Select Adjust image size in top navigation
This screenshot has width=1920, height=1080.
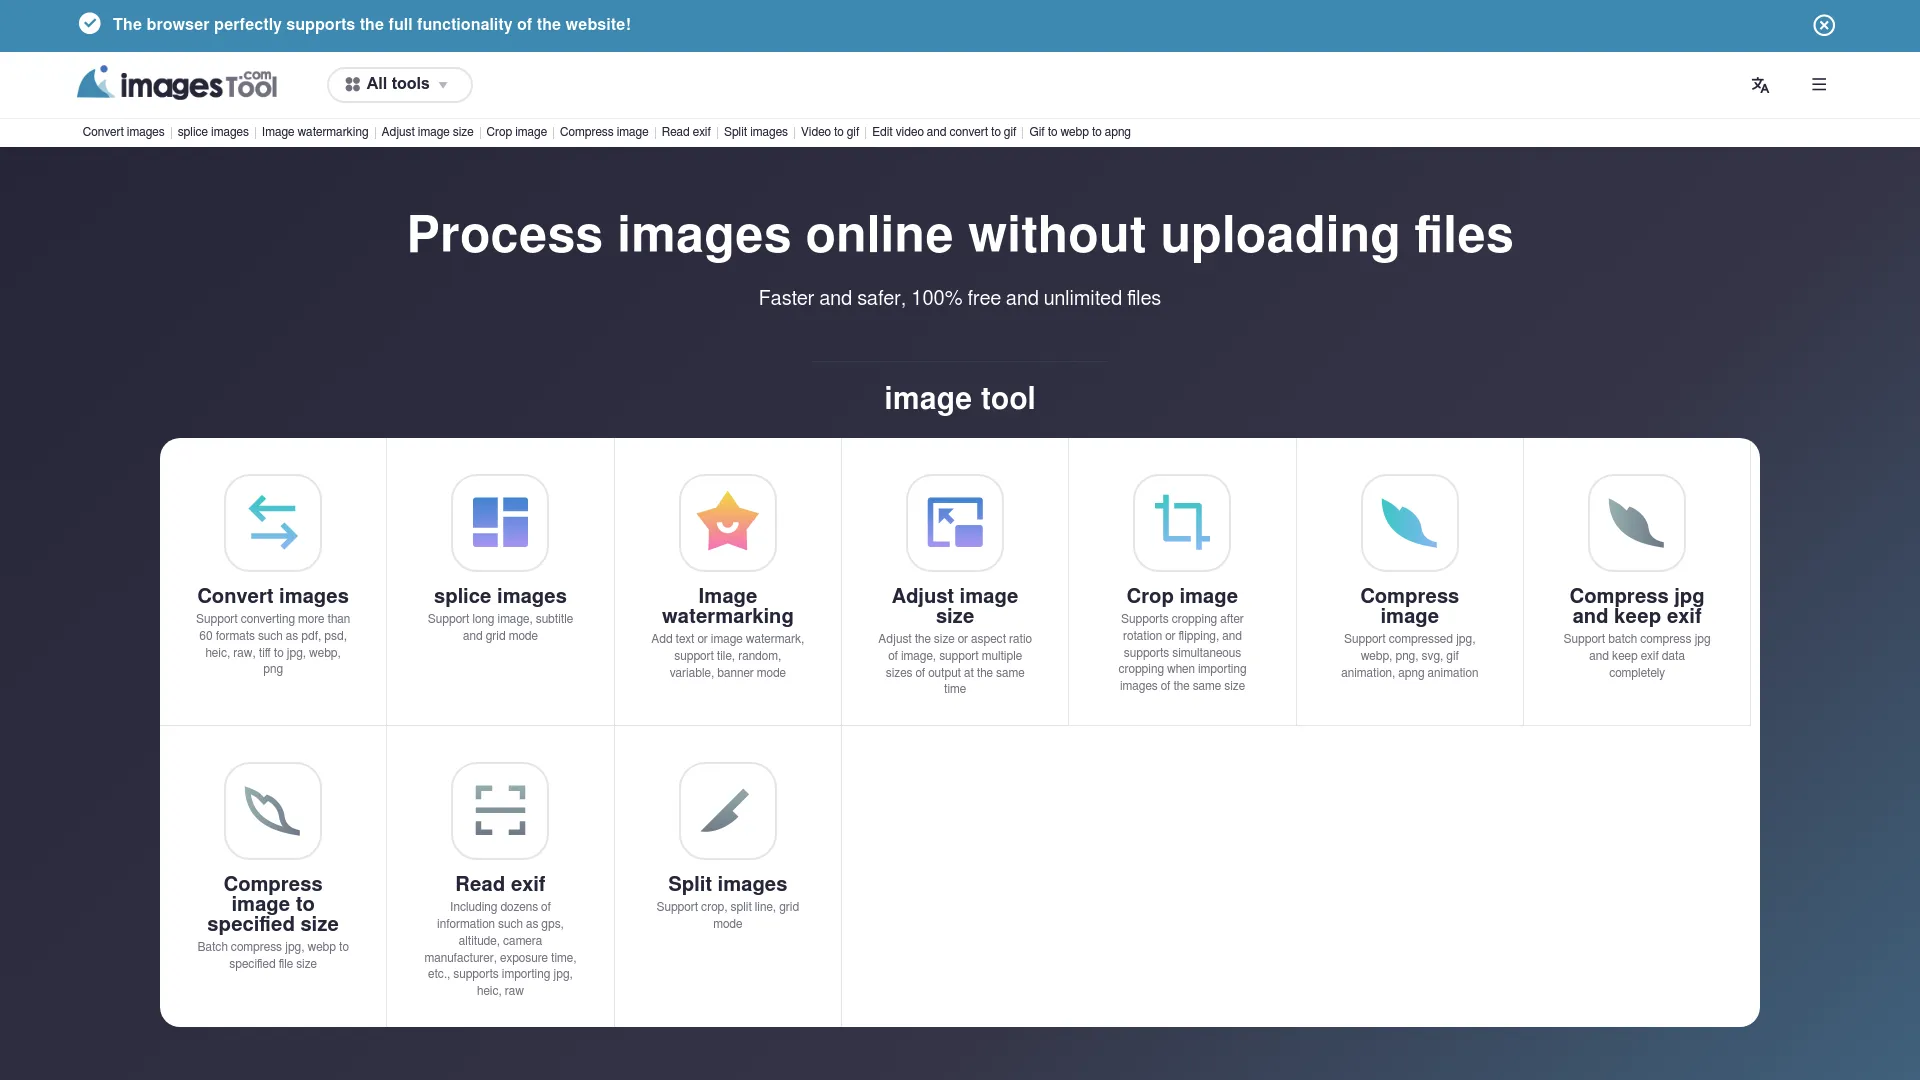tap(427, 132)
